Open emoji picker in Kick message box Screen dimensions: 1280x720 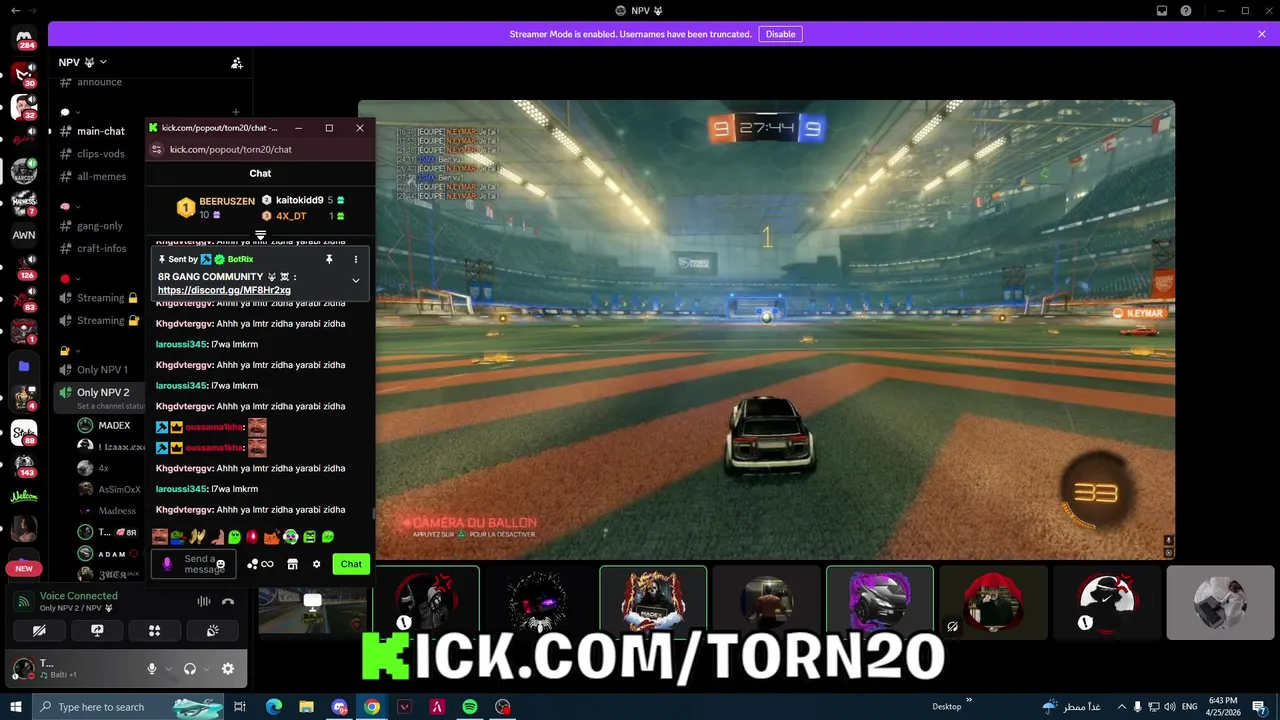(x=221, y=565)
